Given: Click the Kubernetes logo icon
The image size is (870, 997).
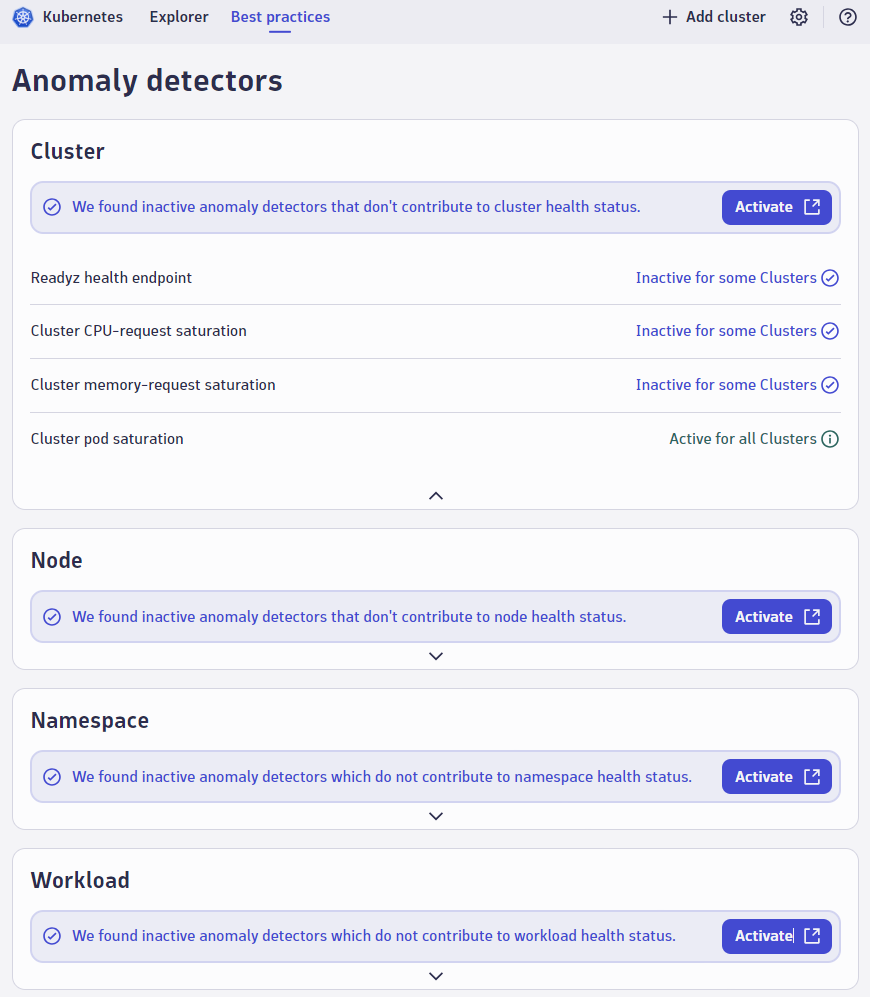Looking at the screenshot, I should pos(23,17).
